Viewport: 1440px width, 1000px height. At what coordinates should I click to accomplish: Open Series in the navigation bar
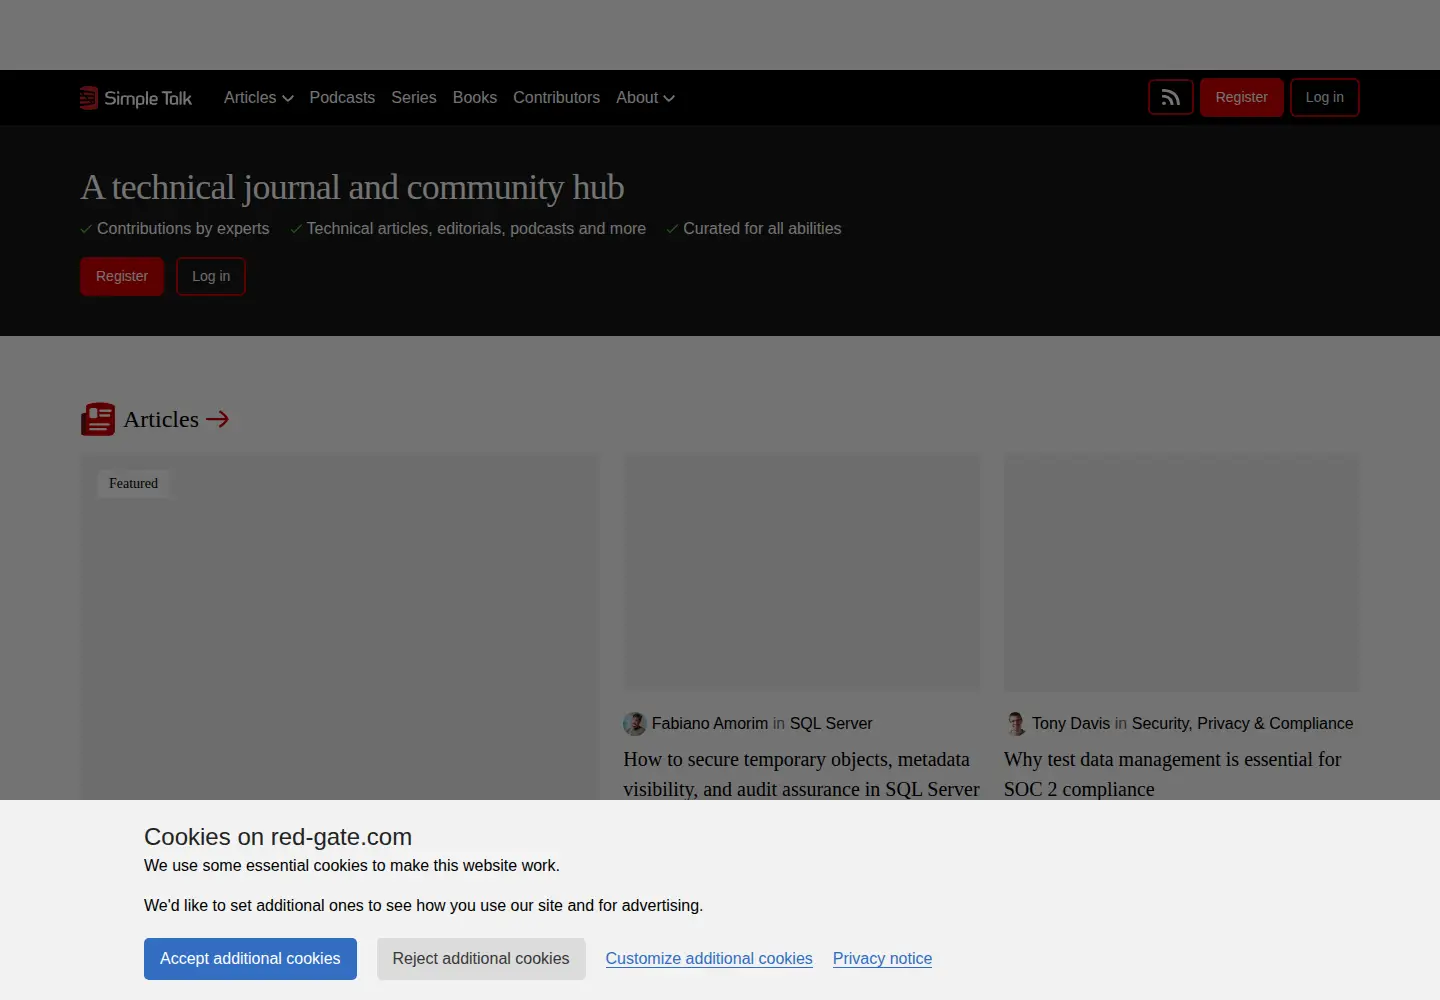click(x=414, y=97)
